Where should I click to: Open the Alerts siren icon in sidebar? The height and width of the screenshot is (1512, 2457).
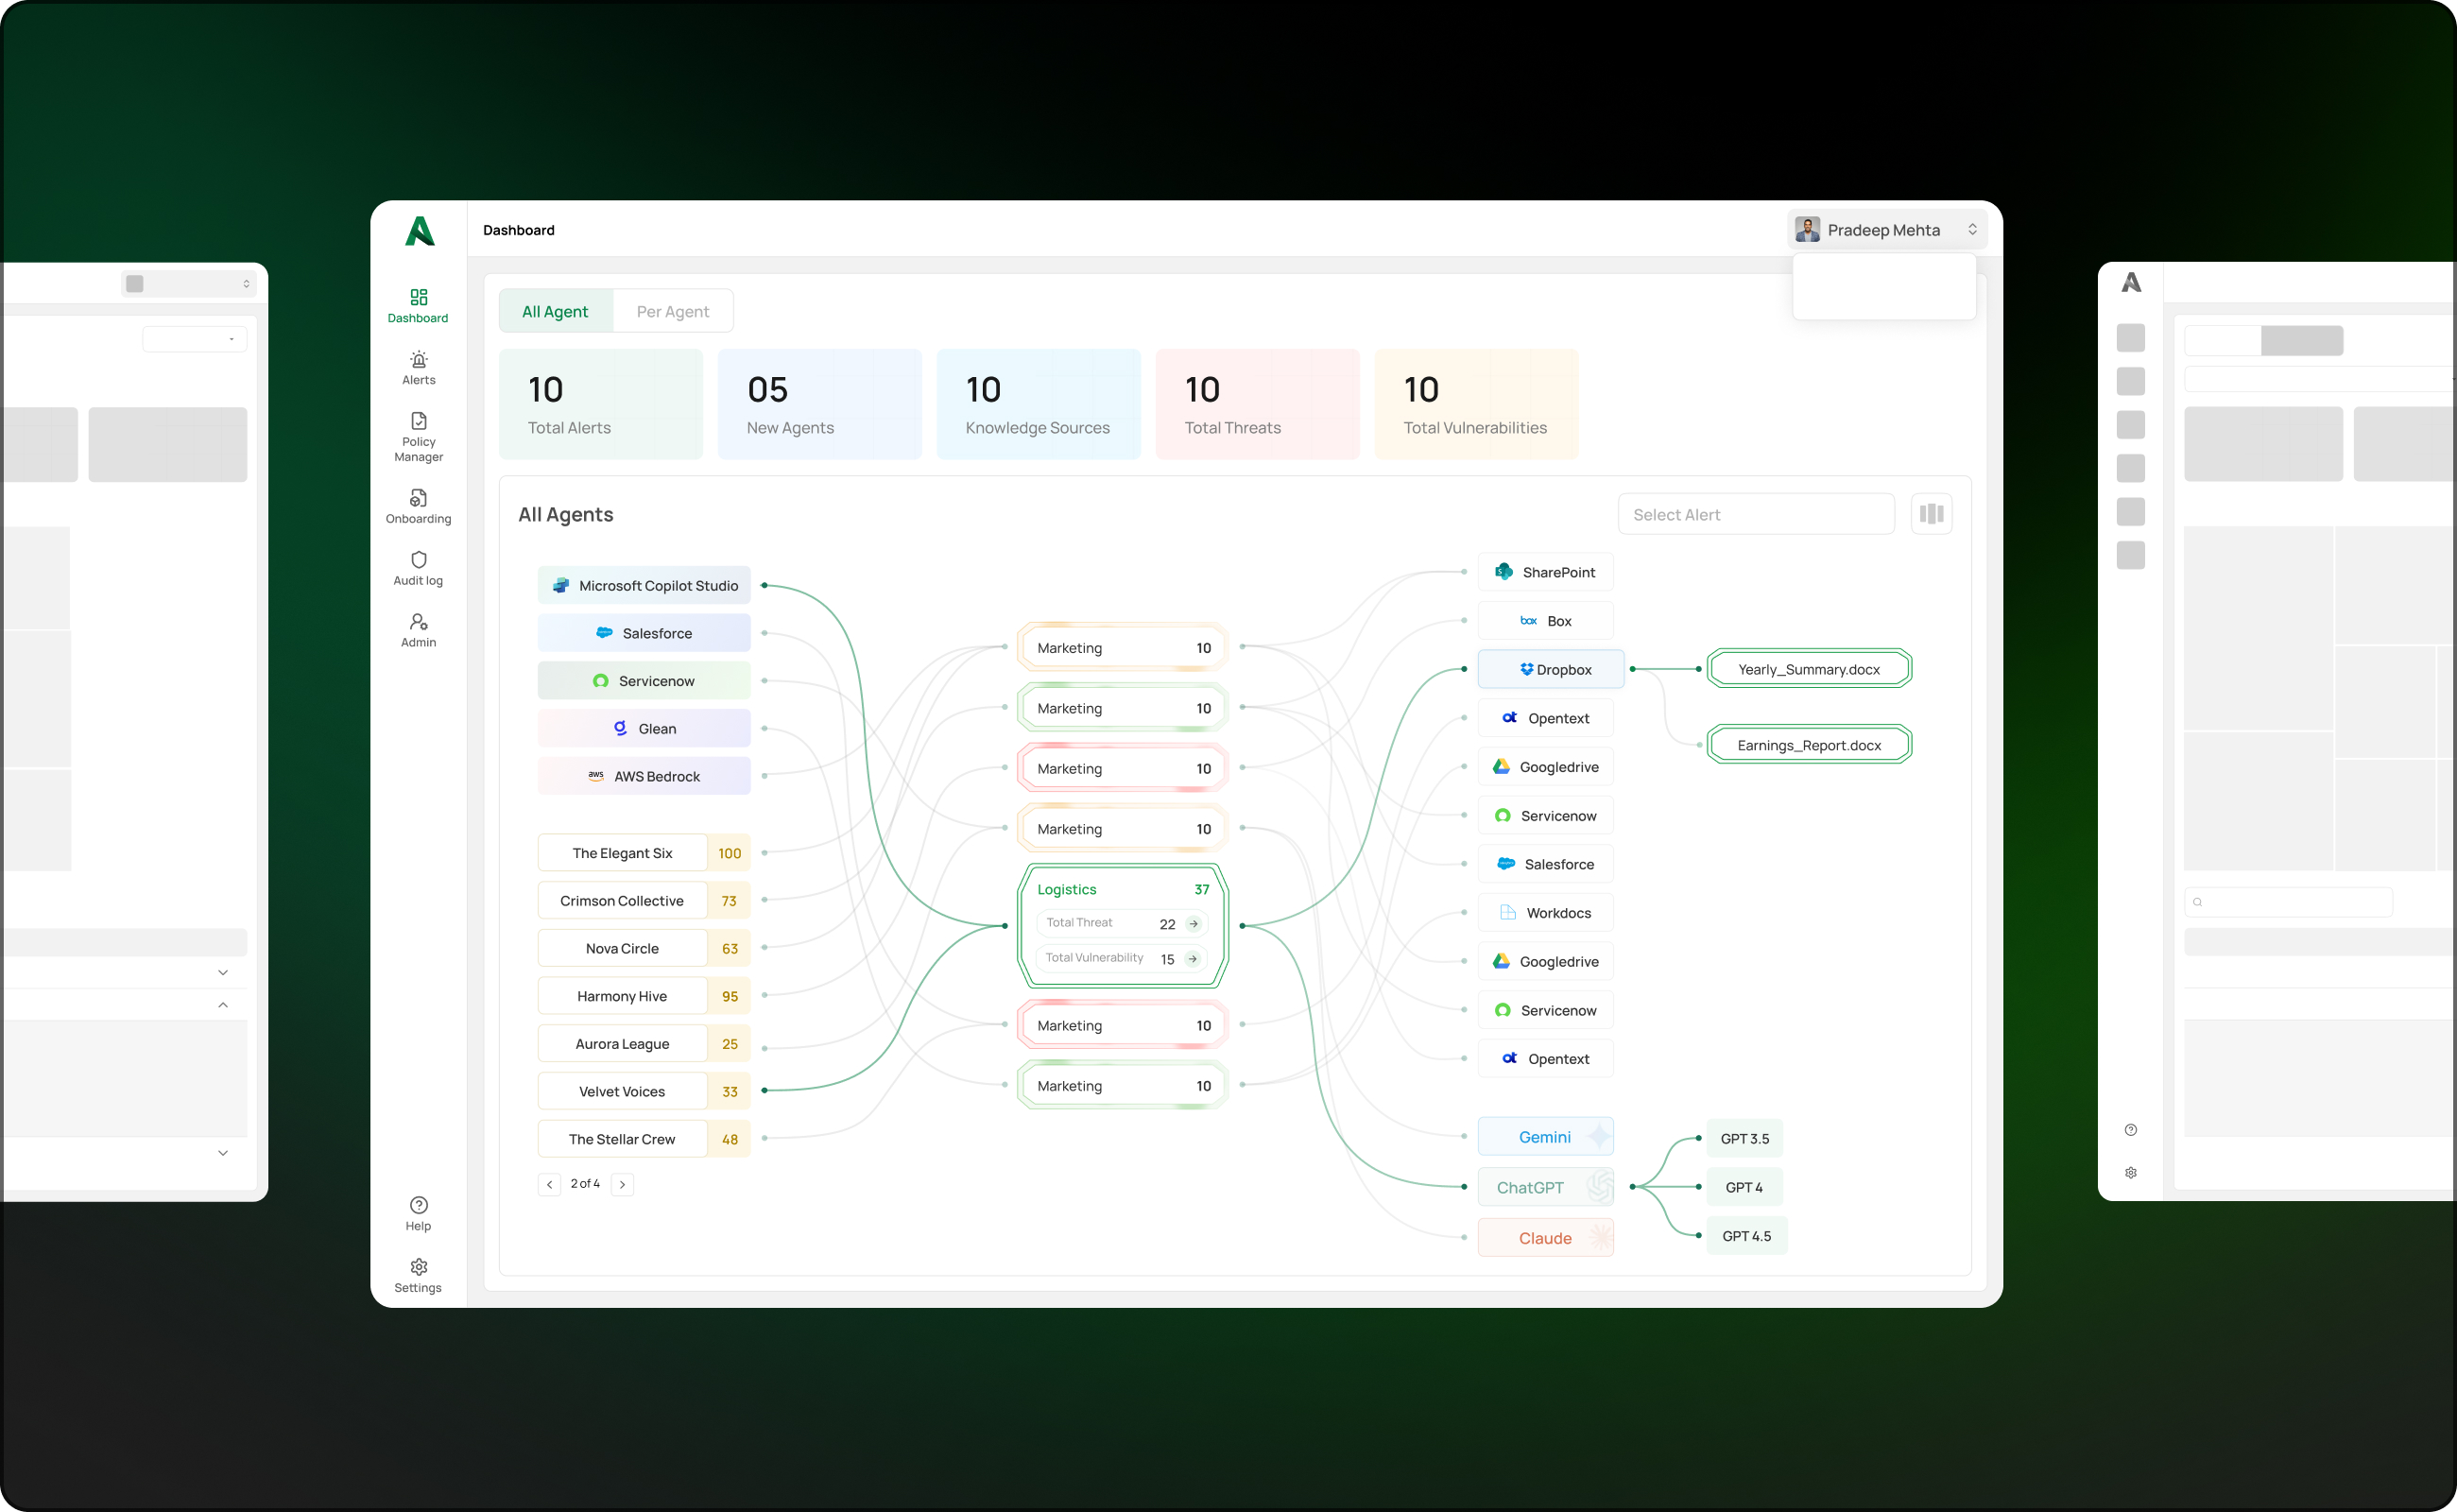coord(418,360)
